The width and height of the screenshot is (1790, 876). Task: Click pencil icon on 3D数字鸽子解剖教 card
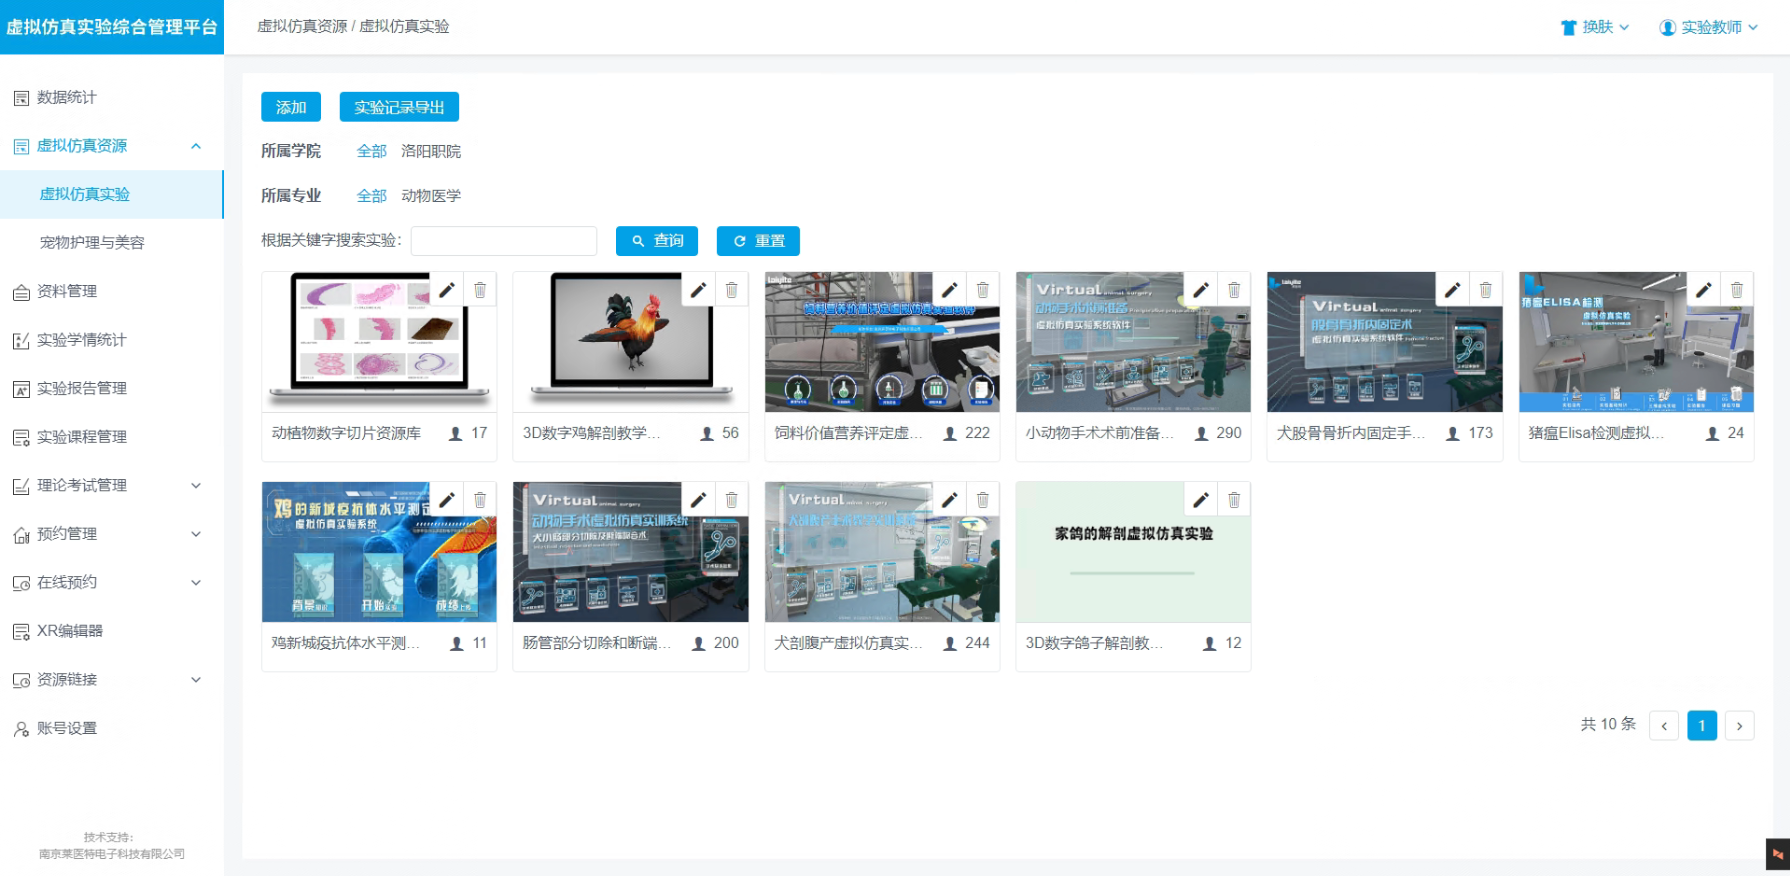coord(1201,500)
